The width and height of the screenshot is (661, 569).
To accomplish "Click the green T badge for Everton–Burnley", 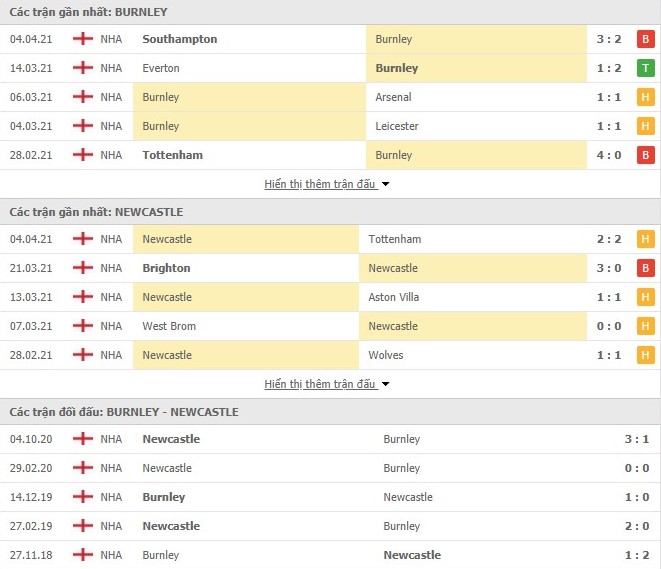I will click(x=646, y=68).
